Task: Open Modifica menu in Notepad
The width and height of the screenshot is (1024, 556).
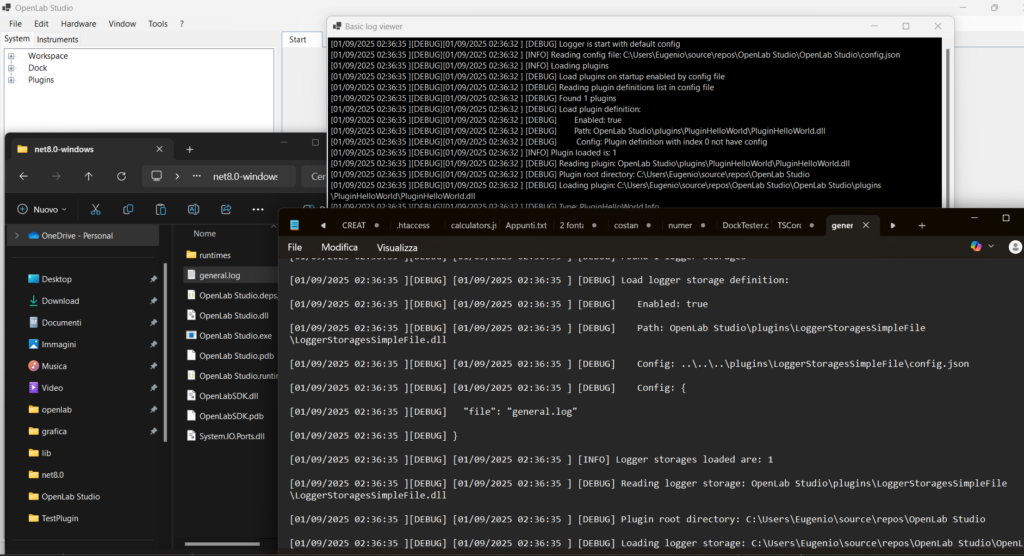Action: (x=339, y=248)
